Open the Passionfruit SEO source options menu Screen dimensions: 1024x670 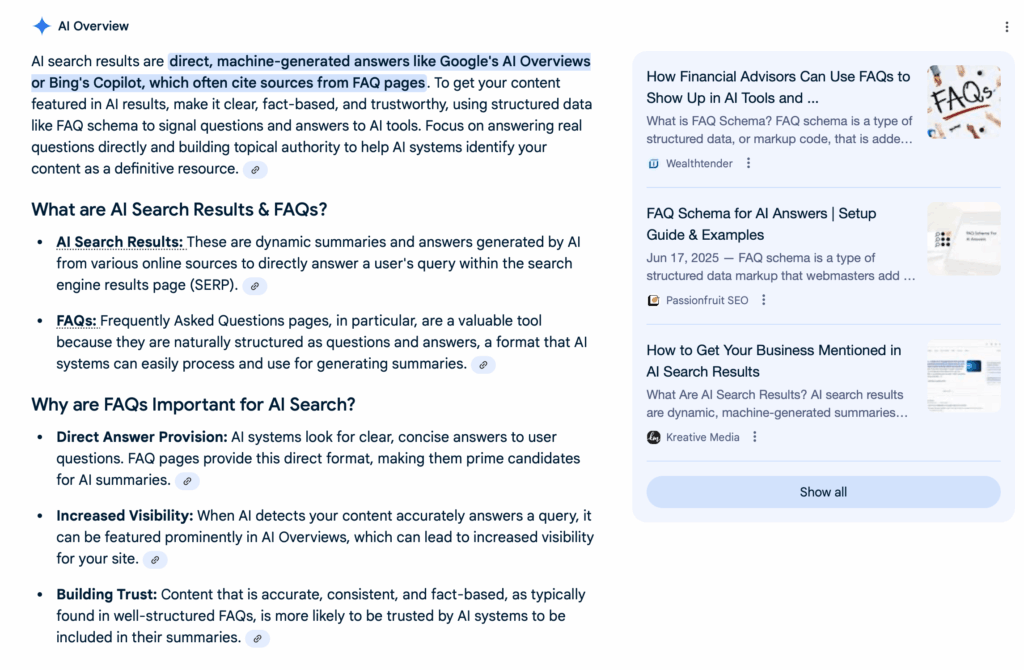click(764, 300)
